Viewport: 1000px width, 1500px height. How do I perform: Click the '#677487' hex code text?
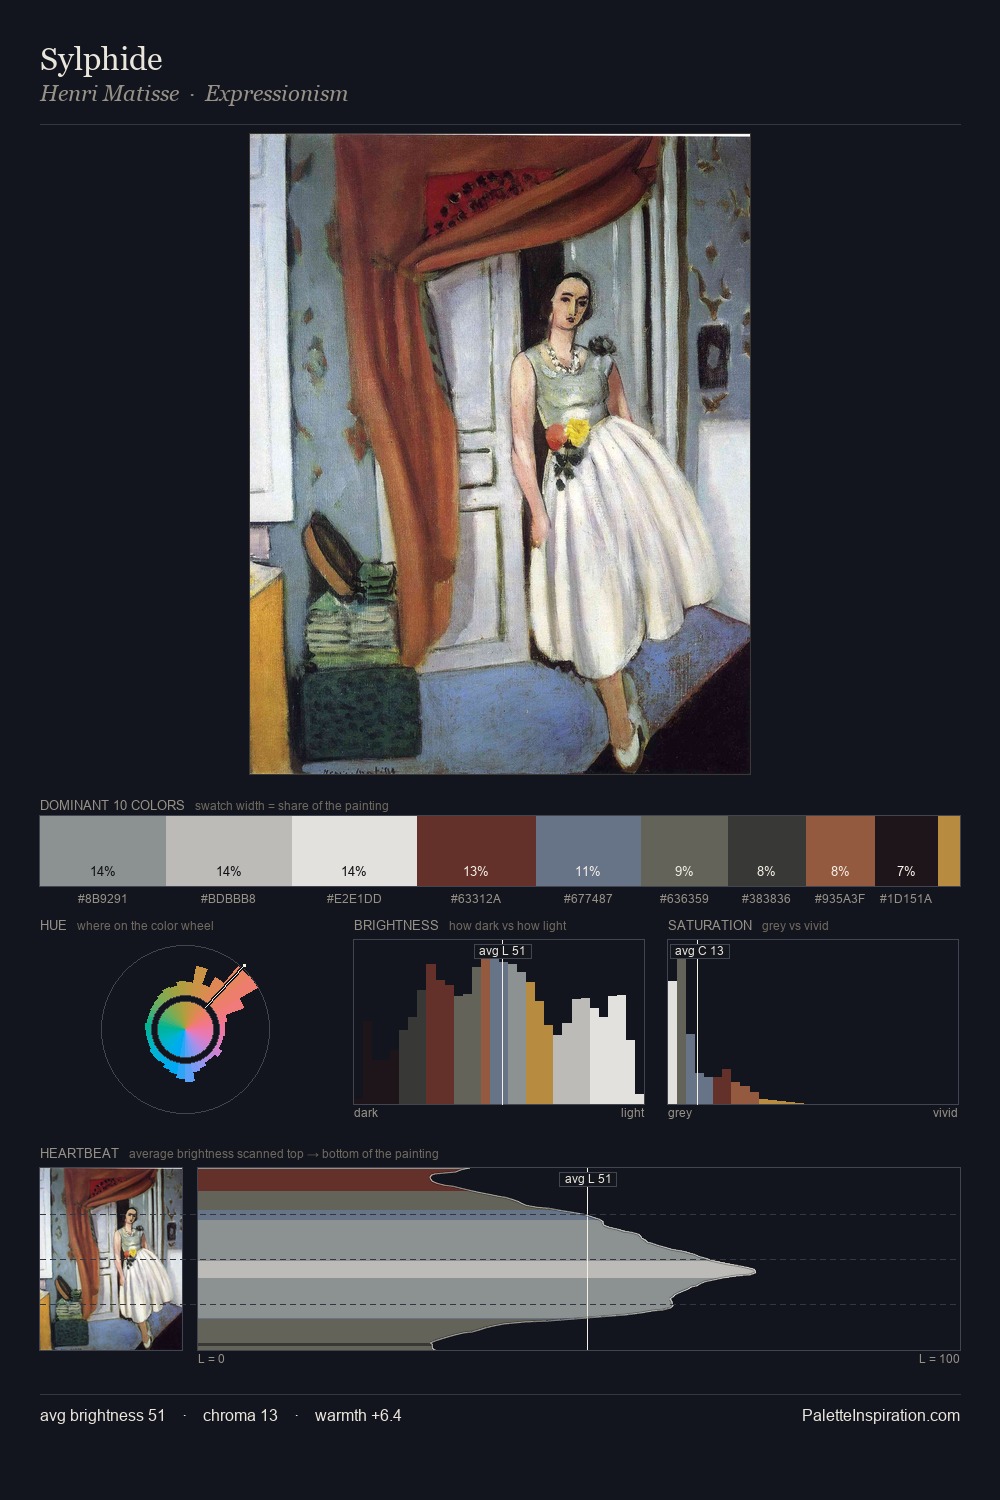click(x=588, y=899)
